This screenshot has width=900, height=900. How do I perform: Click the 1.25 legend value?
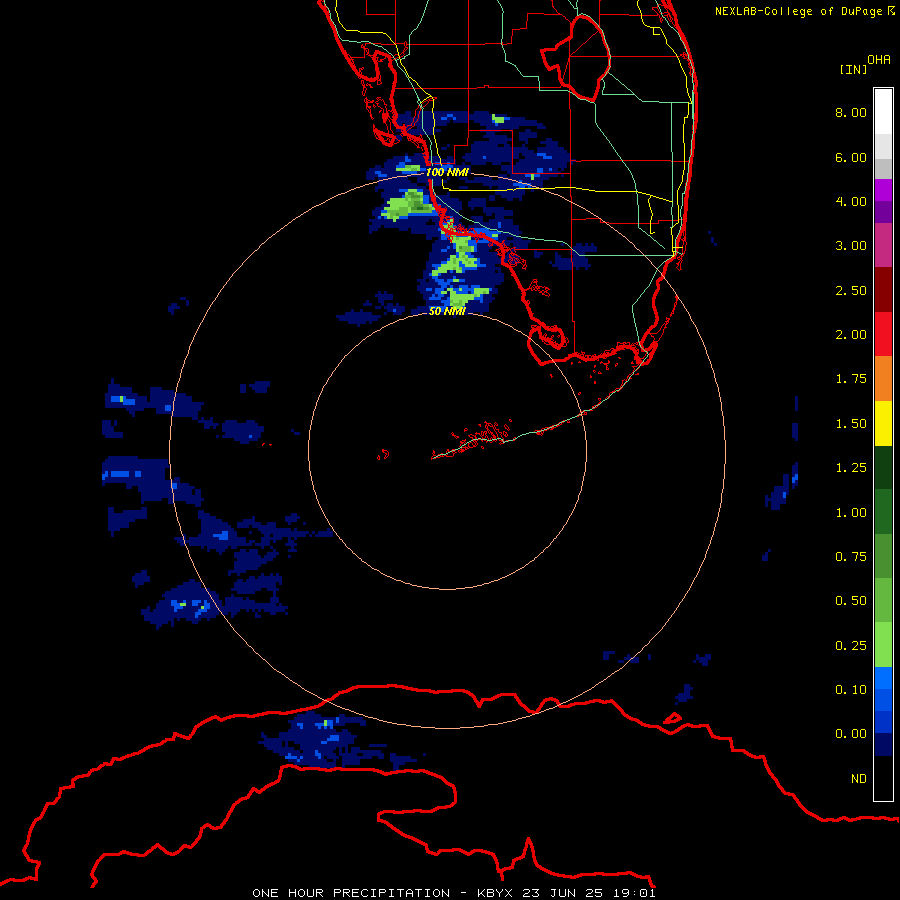click(851, 468)
